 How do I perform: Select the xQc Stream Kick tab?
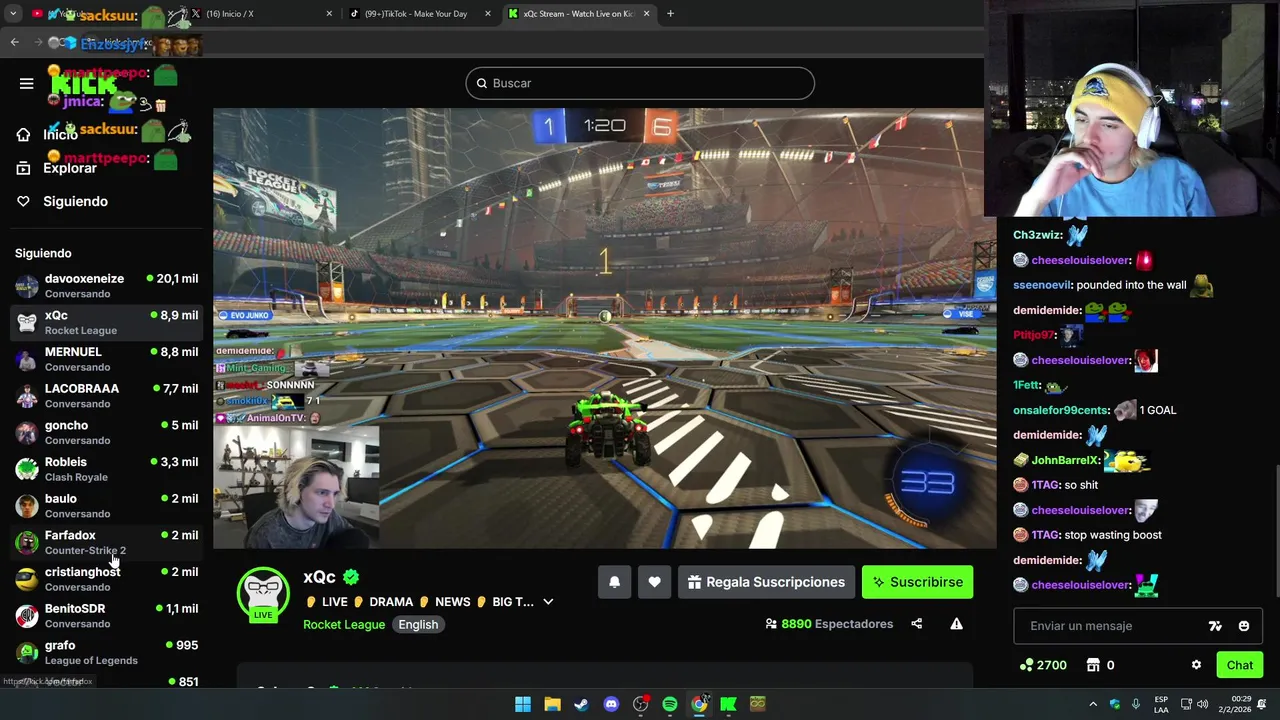(x=577, y=14)
